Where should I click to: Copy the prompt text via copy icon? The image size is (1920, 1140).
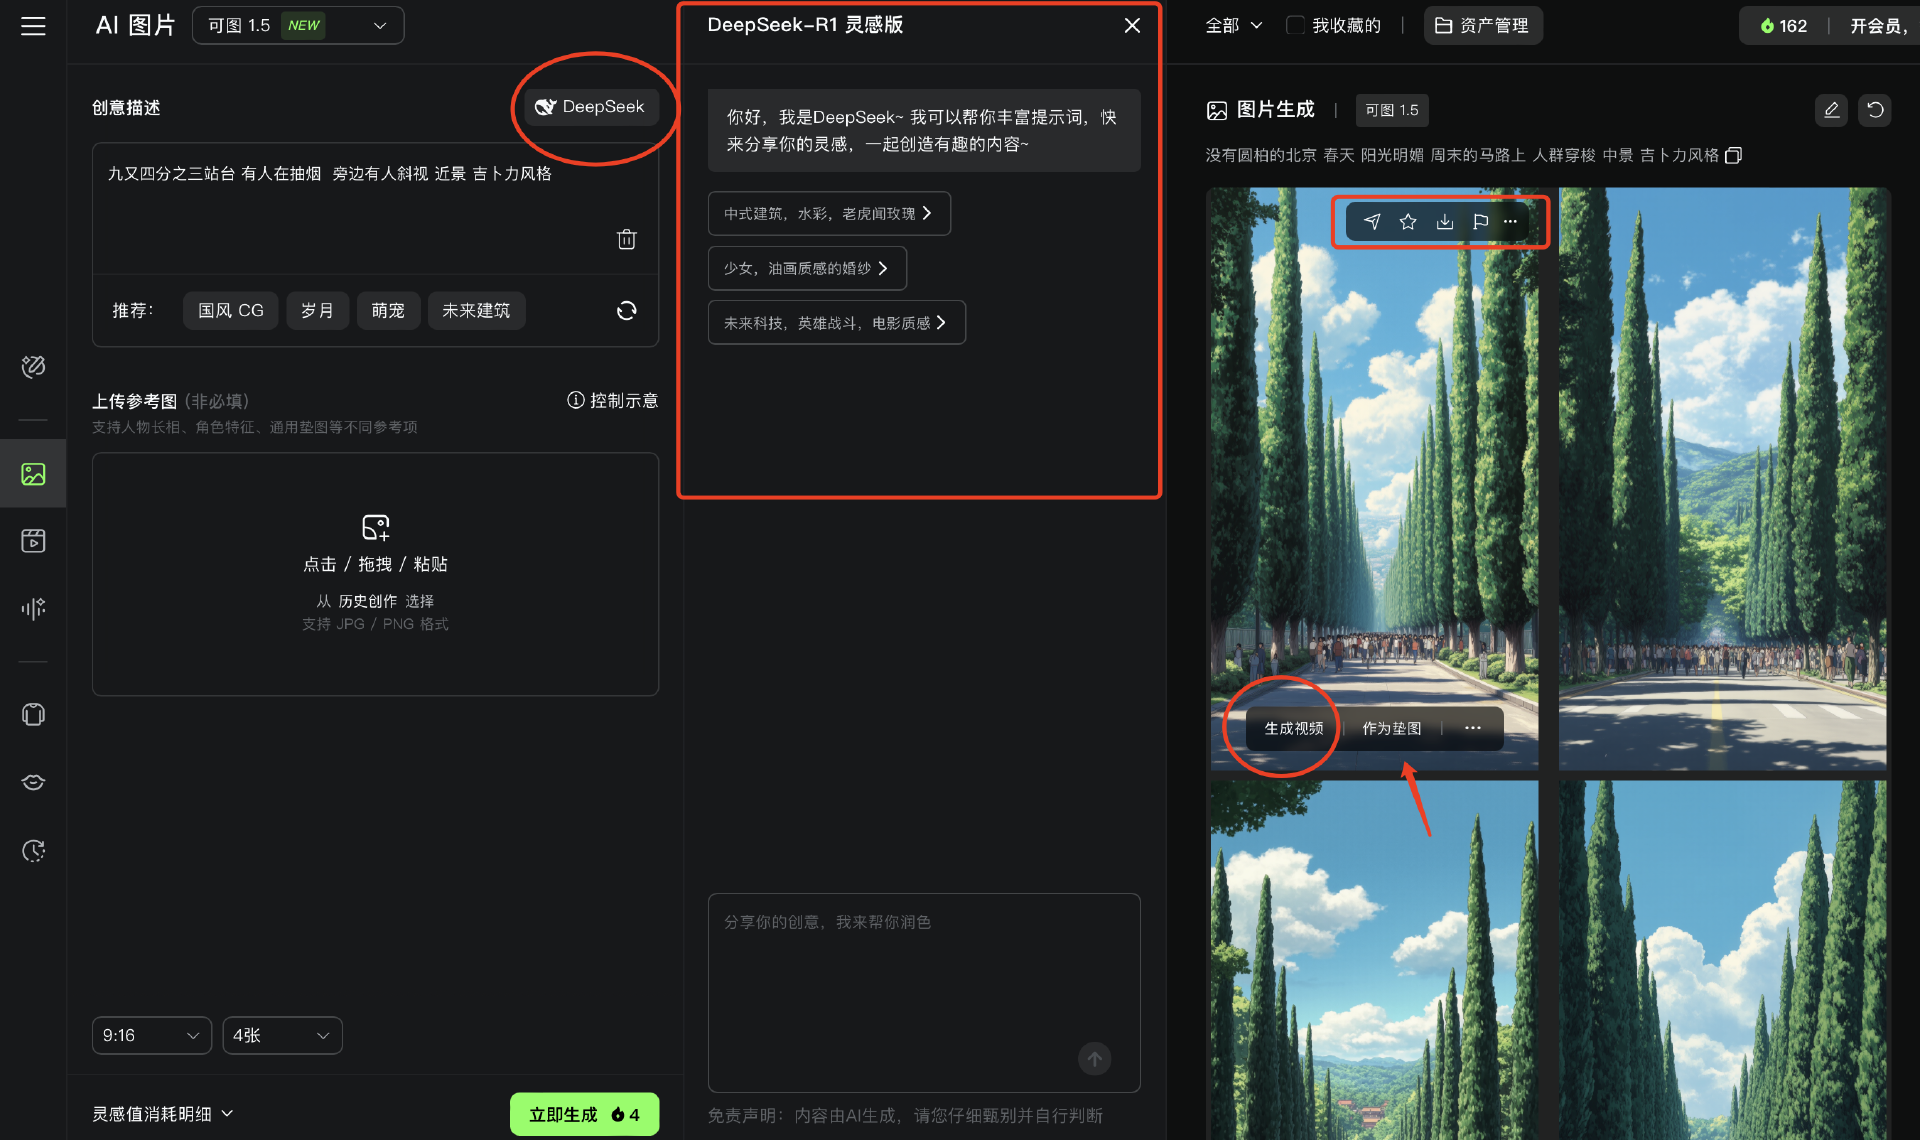pyautogui.click(x=1734, y=155)
